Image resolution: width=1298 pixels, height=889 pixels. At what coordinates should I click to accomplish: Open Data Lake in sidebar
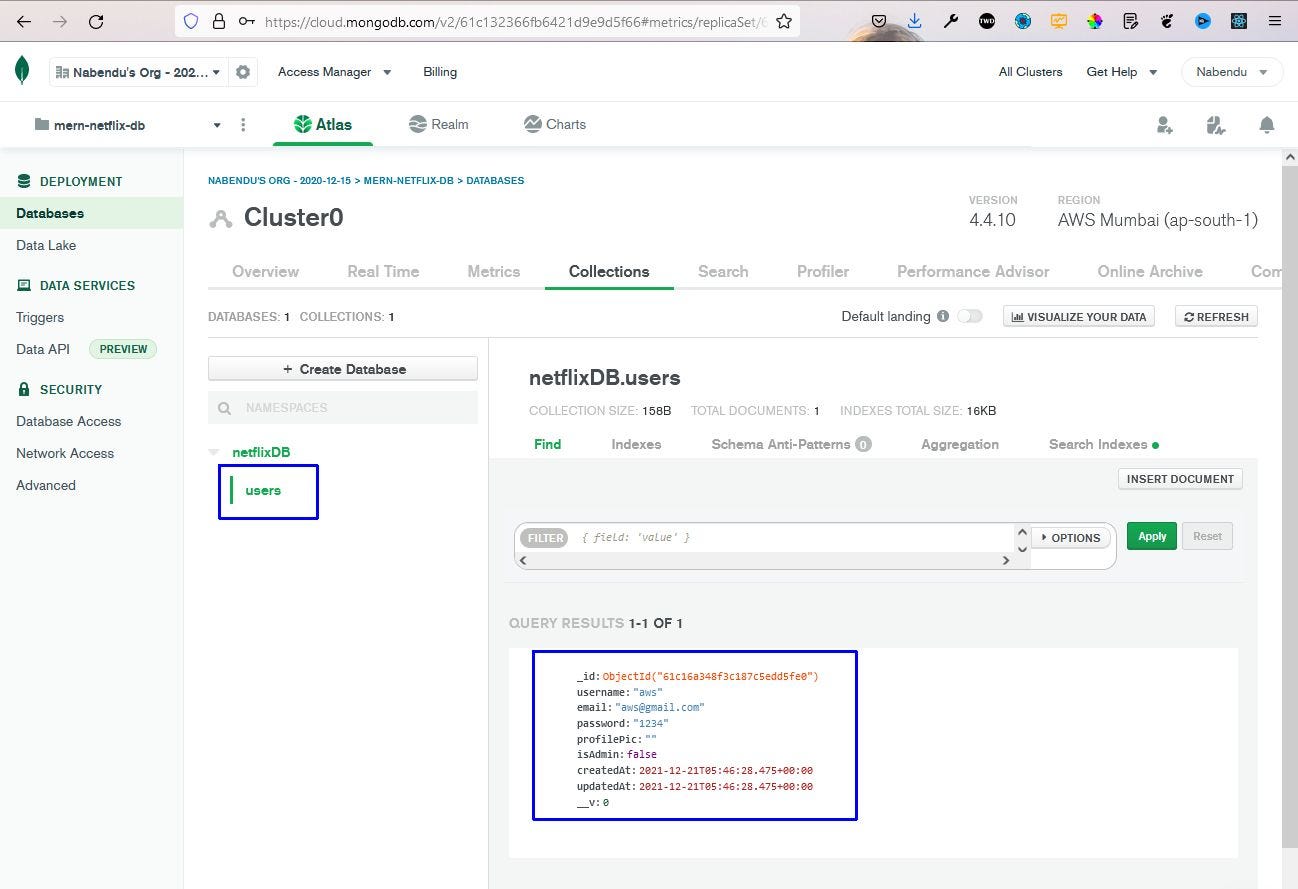[x=46, y=245]
